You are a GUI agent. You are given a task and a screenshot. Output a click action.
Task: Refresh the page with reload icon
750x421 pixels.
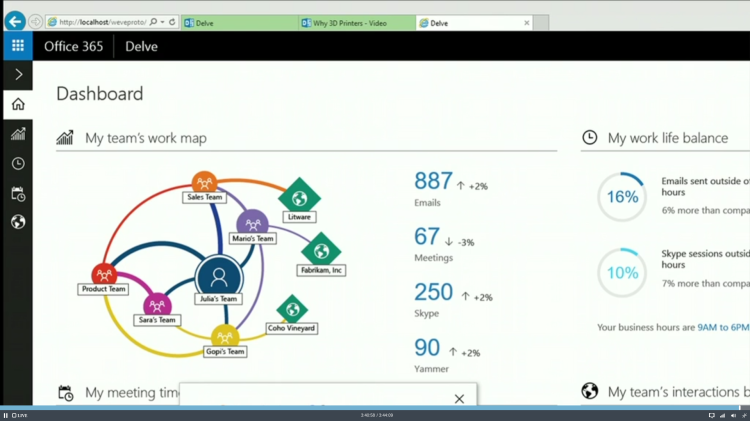pyautogui.click(x=172, y=22)
